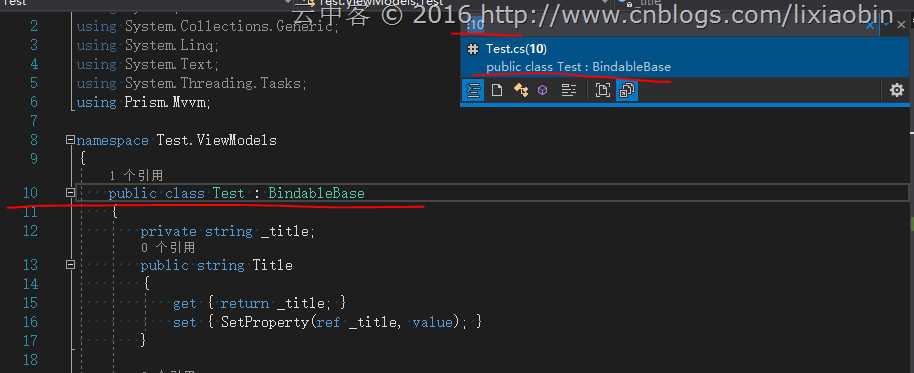The width and height of the screenshot is (914, 373).
Task: Click 'using System.Collections.Generic;' line
Action: pyautogui.click(x=208, y=26)
